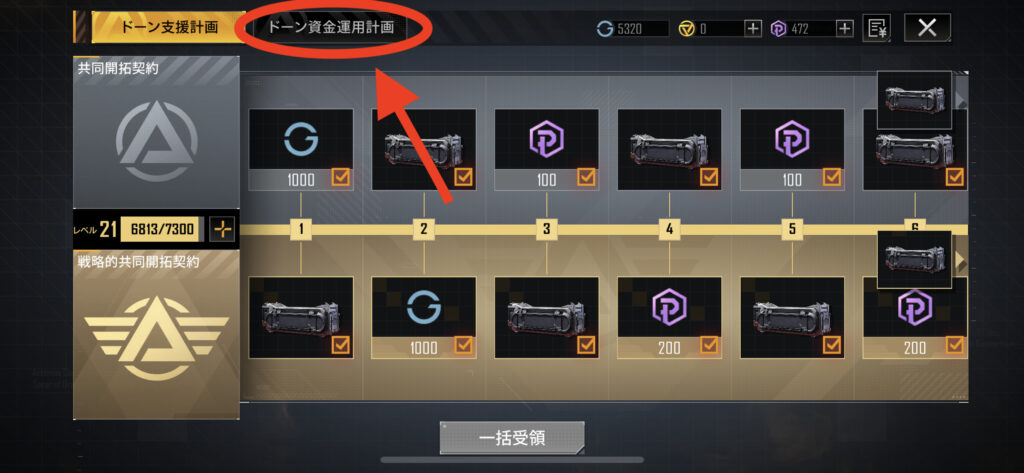Tap the gold winged strategic contract emblem
Screen dimensions: 1024x473
(x=156, y=338)
